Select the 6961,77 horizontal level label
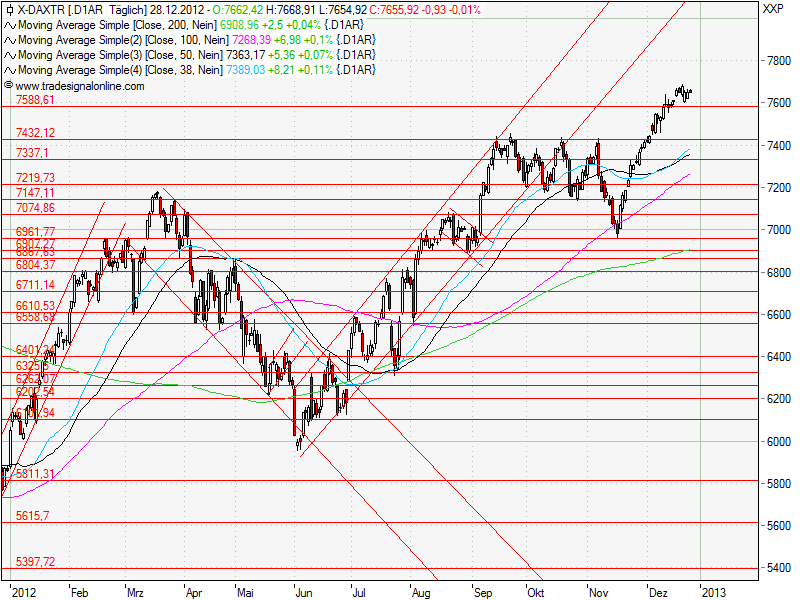 tap(35, 232)
